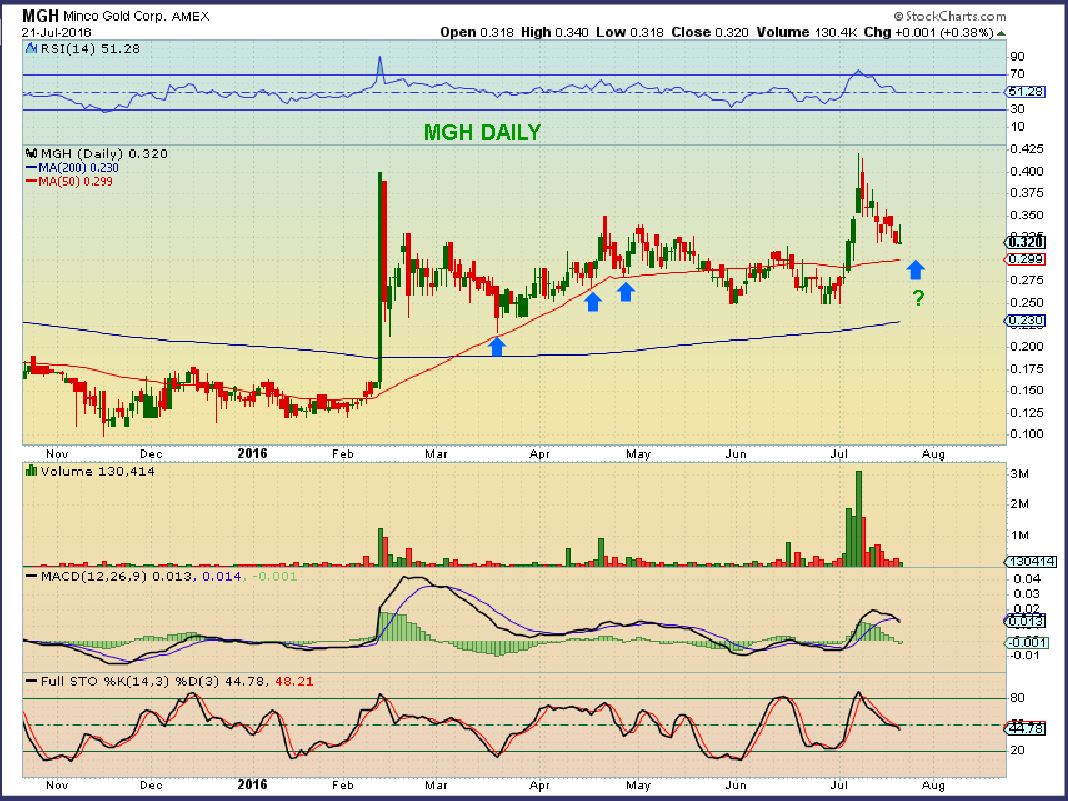Click the Chg +0.001 (+0.38%) value
The image size is (1068, 801).
(928, 32)
